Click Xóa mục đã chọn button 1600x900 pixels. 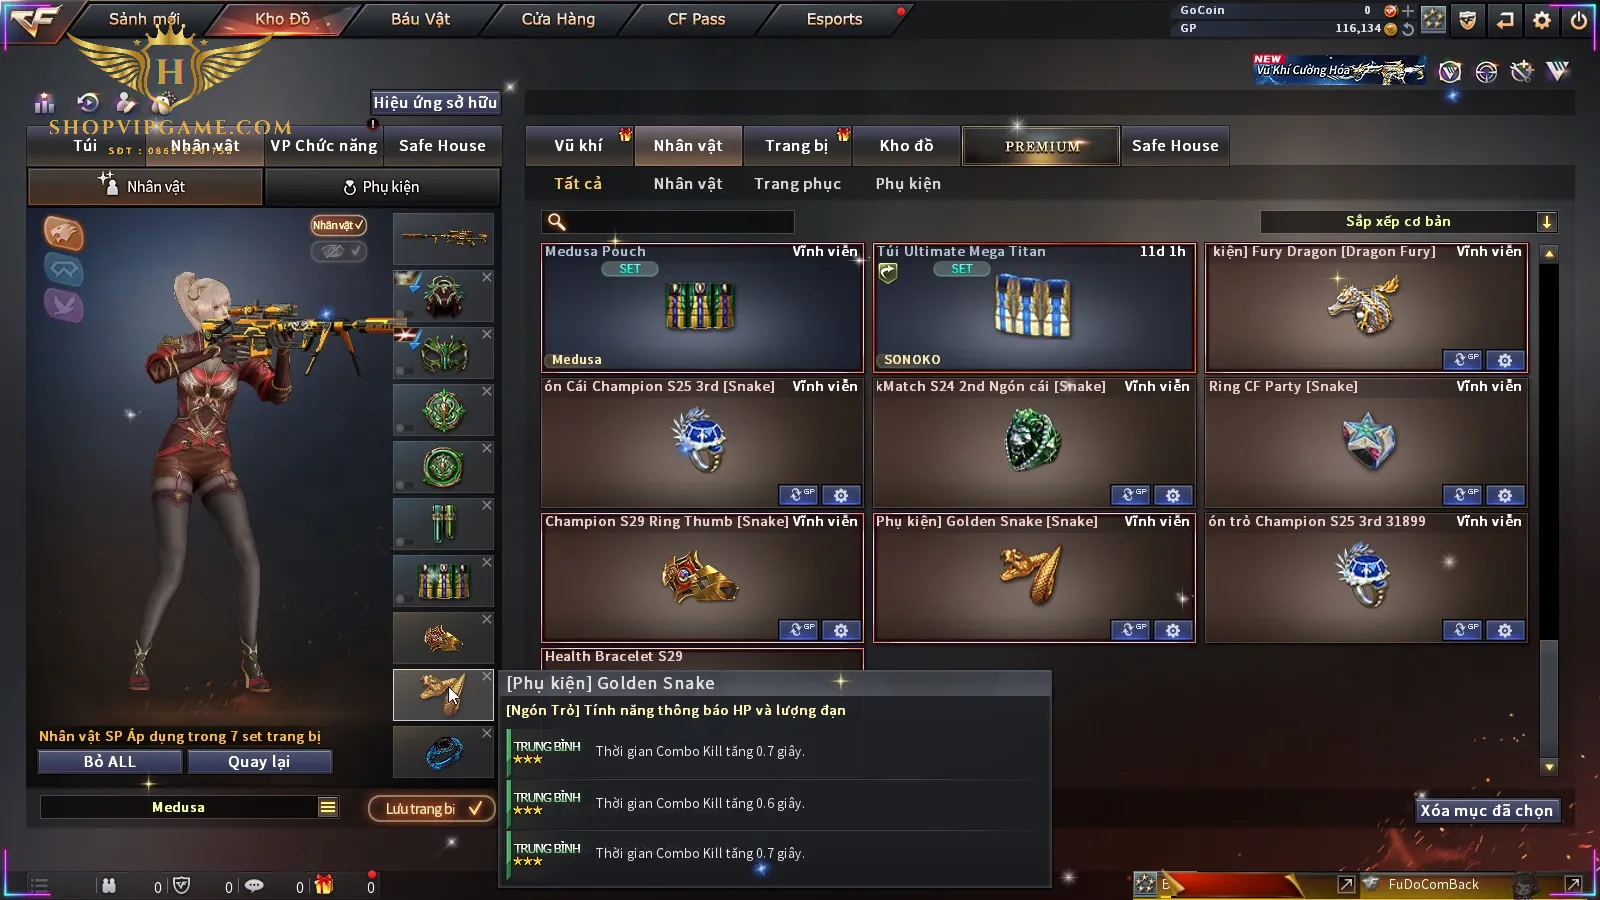(1487, 811)
